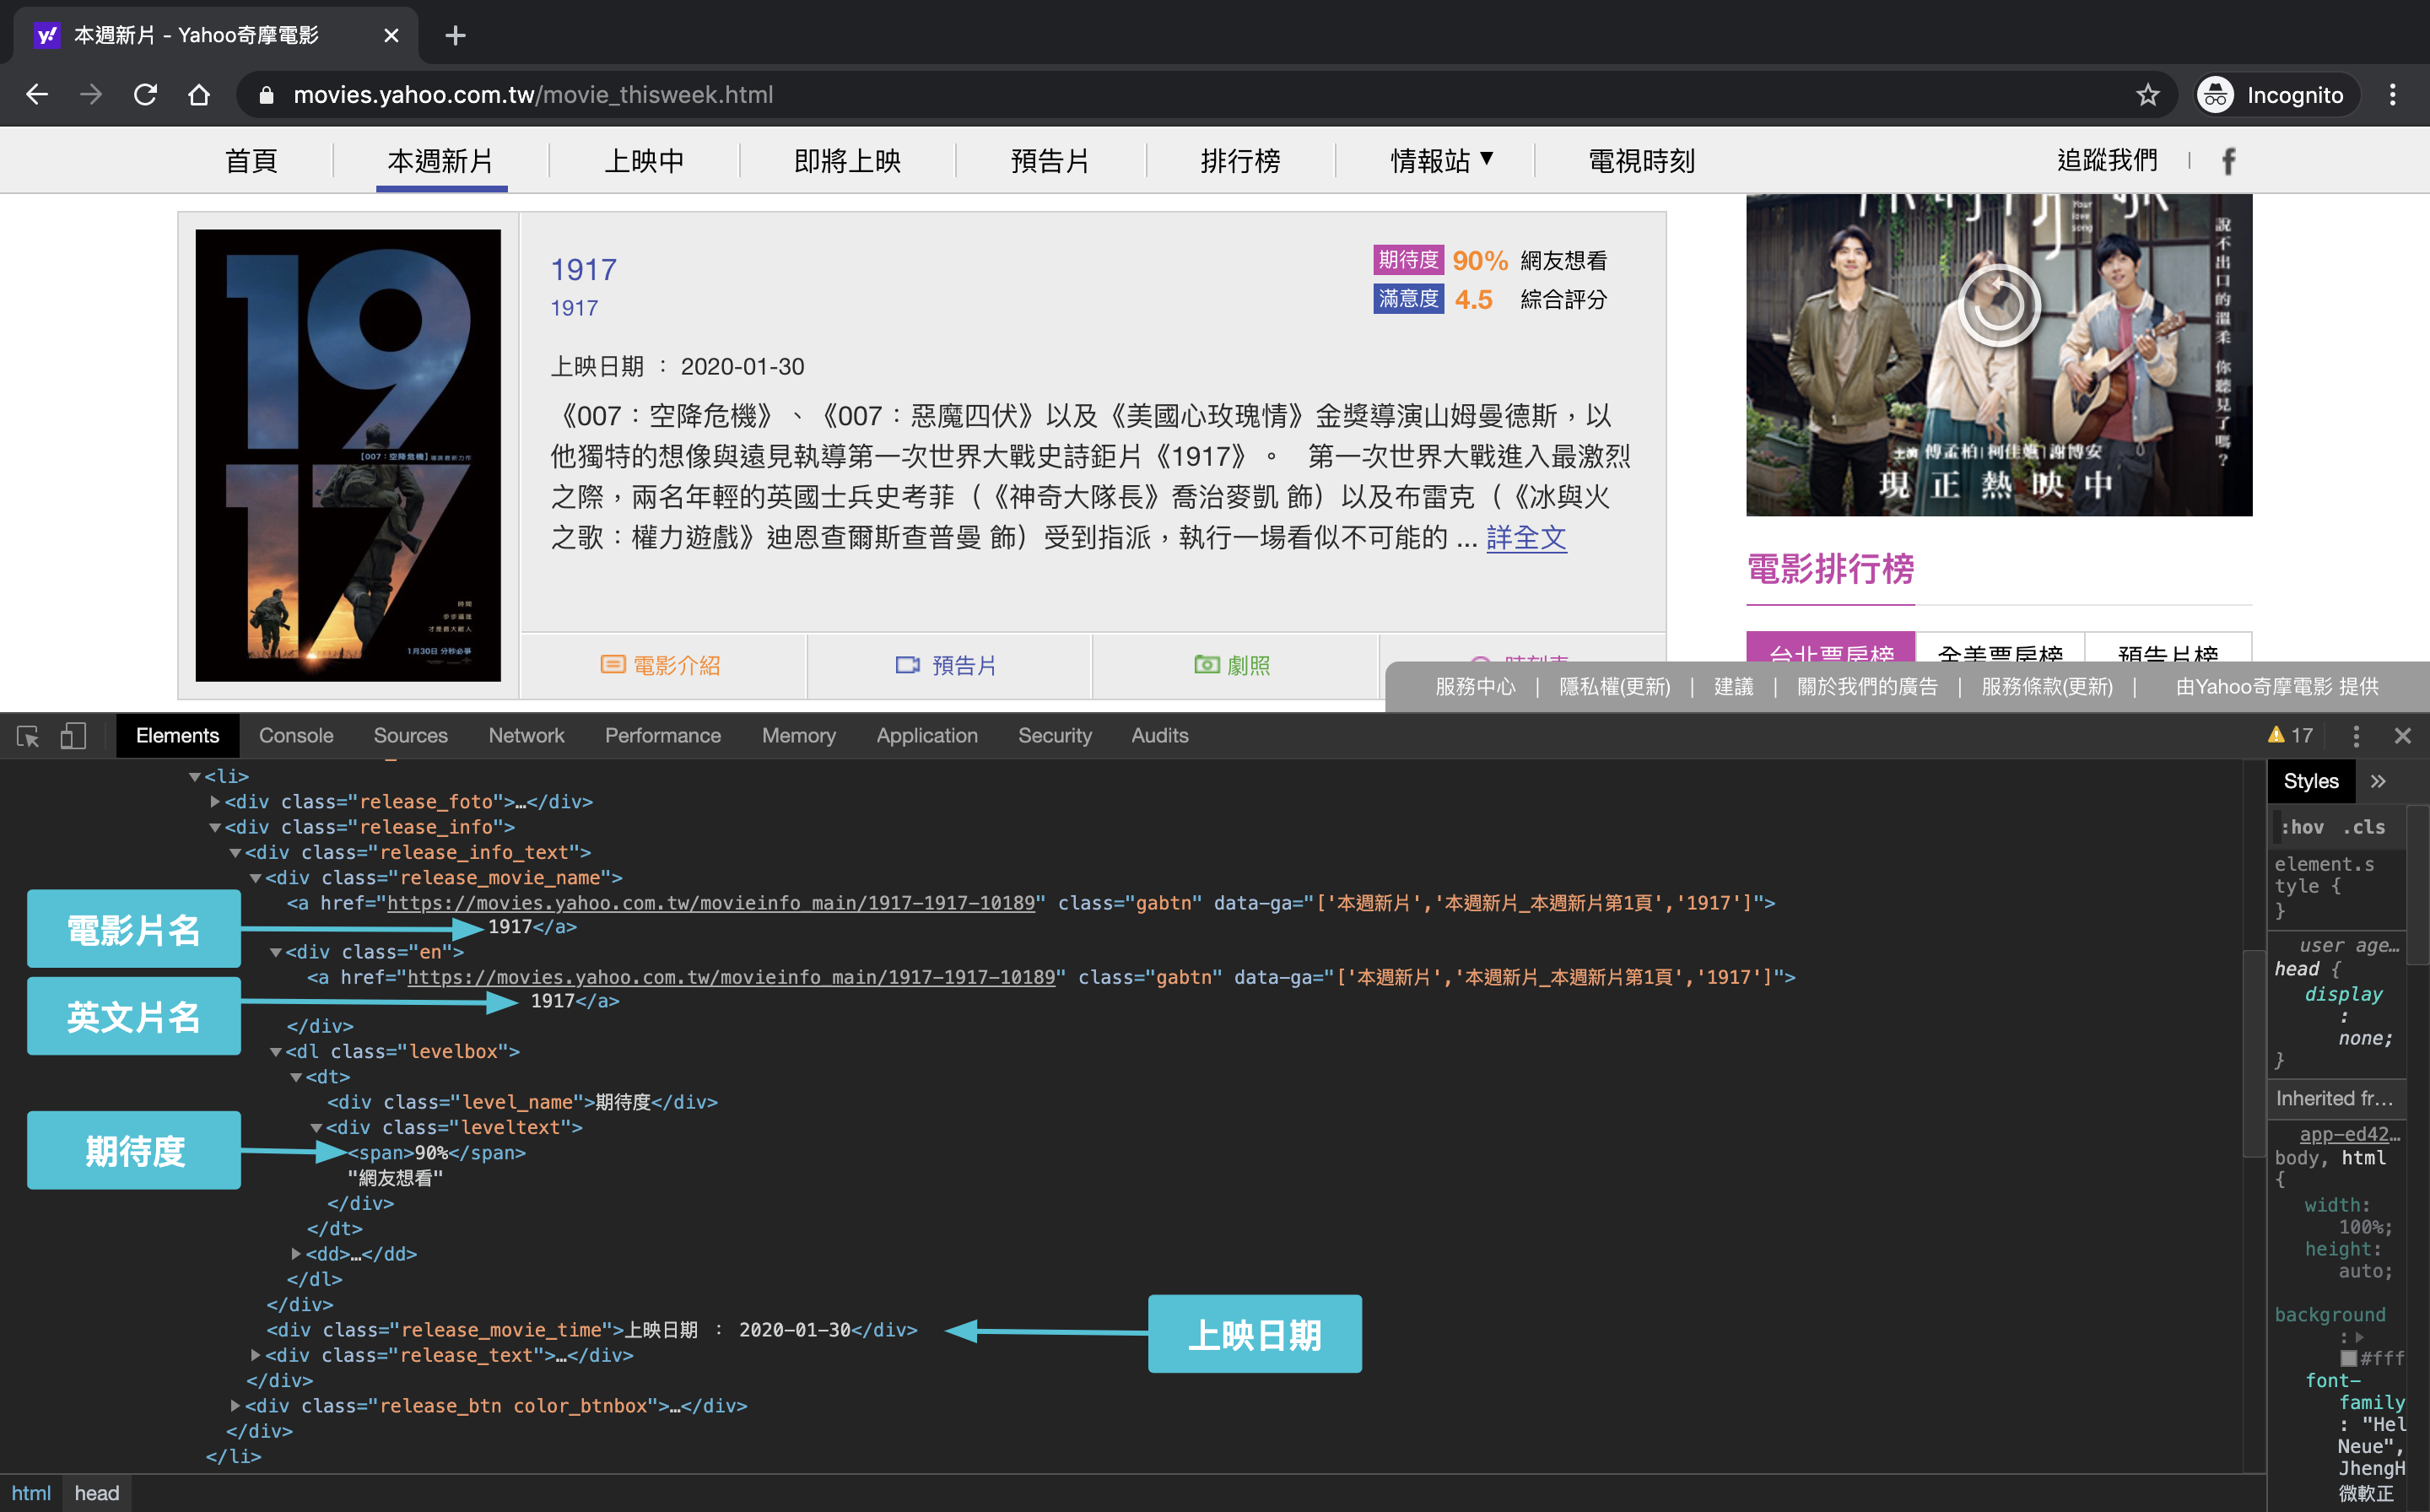Viewport: 2430px width, 1512px height.
Task: Select the inspect element tool in DevTools
Action: [28, 736]
